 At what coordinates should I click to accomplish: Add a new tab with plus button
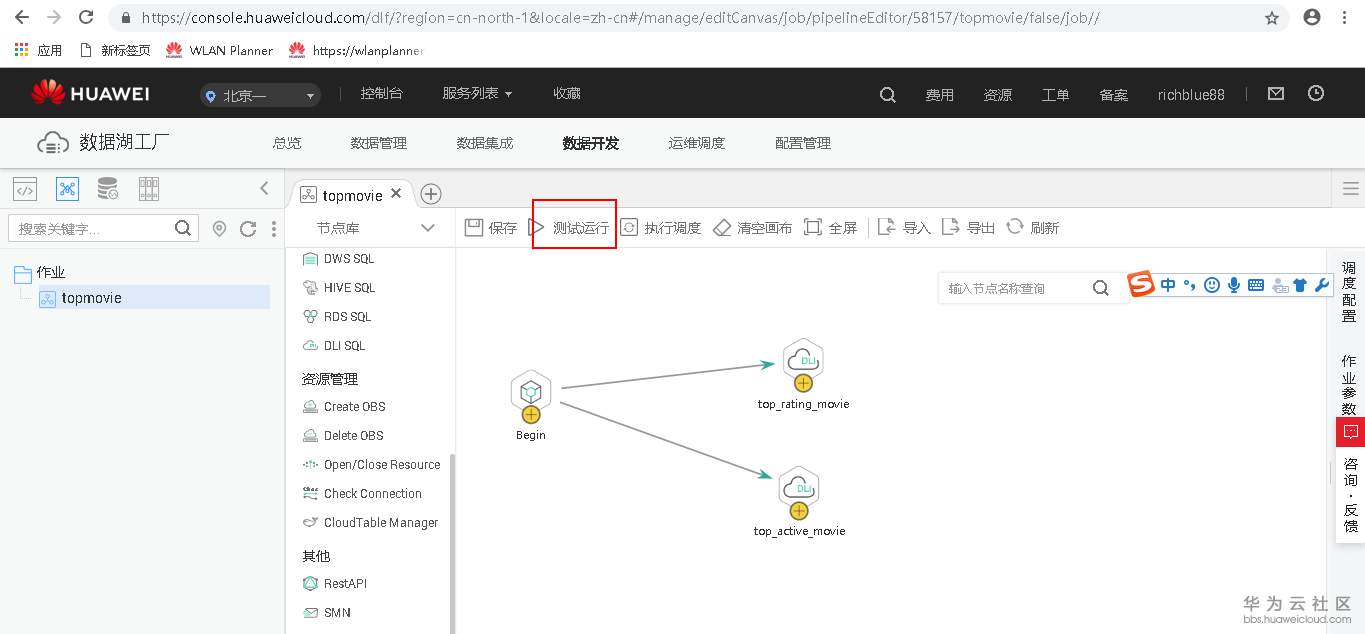point(430,194)
